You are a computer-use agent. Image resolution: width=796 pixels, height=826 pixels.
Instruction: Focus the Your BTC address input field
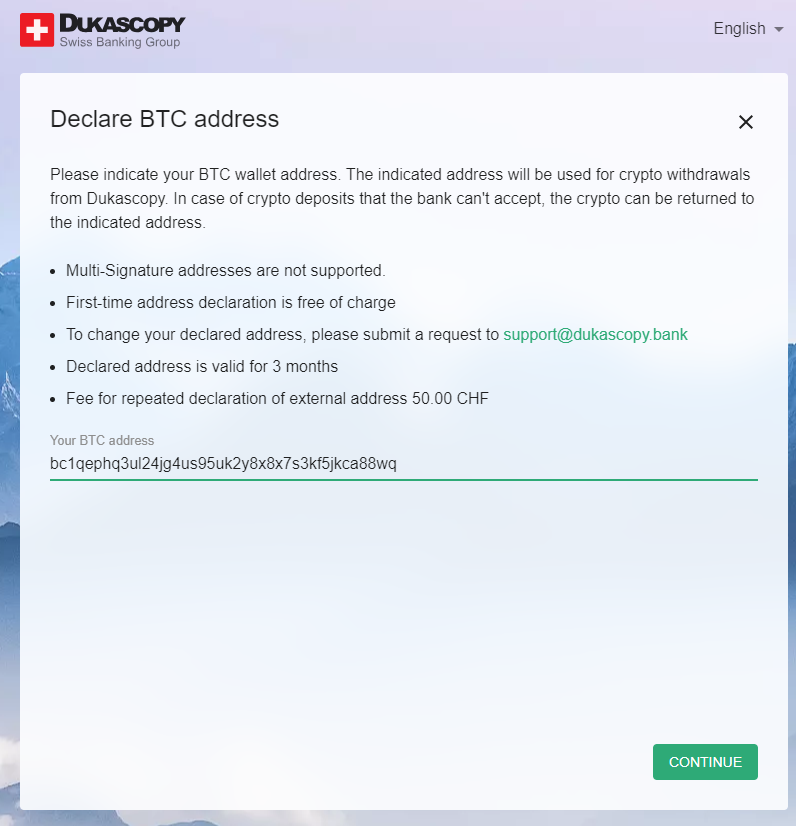(x=404, y=464)
